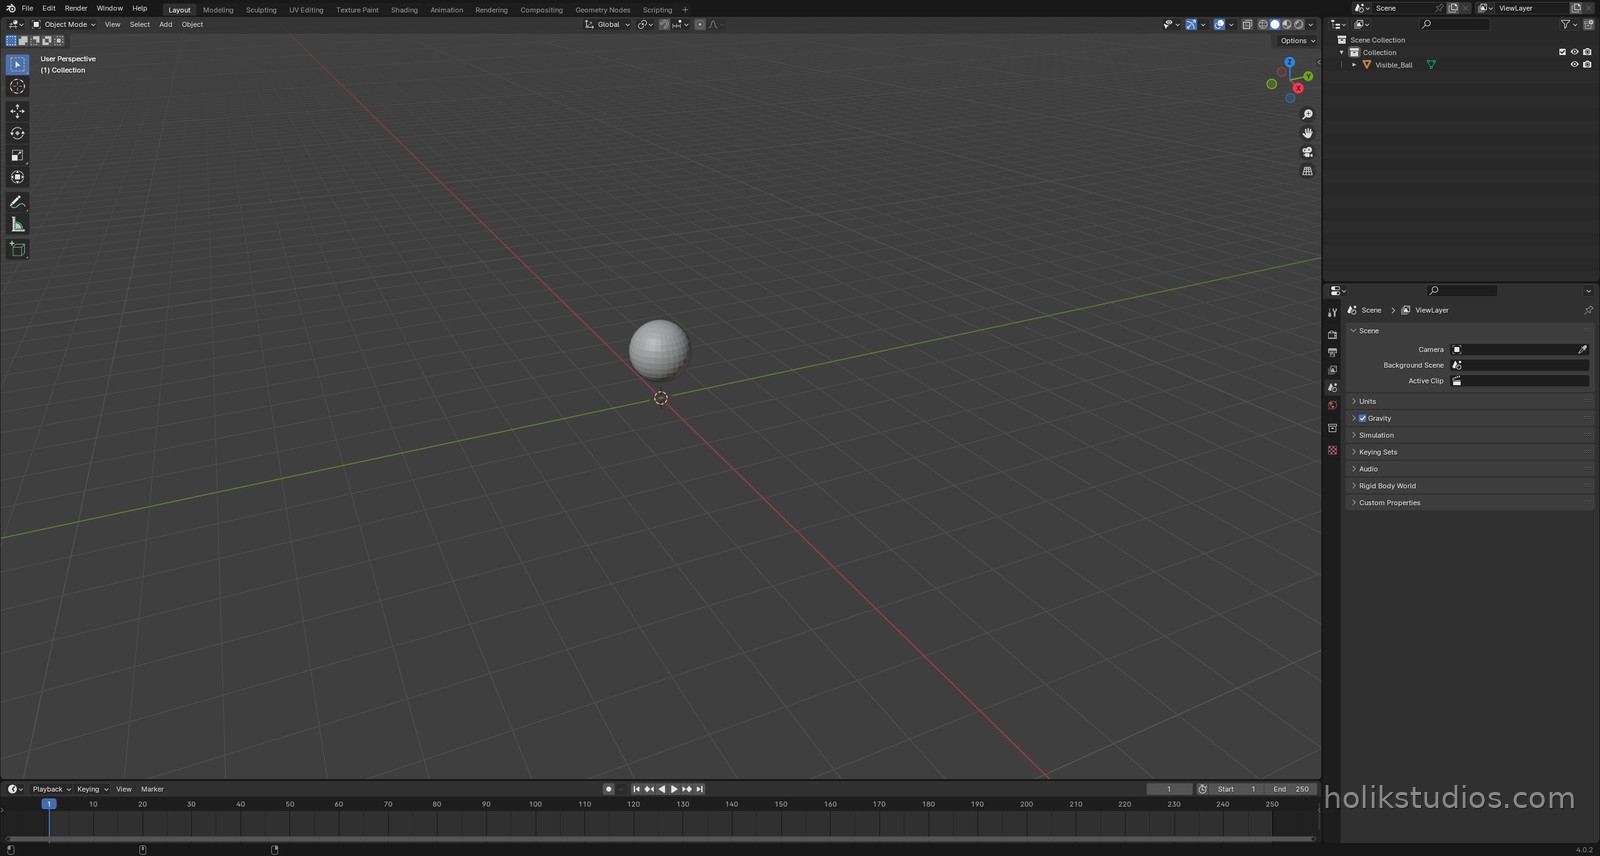Toggle the auto keying record button

tap(608, 789)
